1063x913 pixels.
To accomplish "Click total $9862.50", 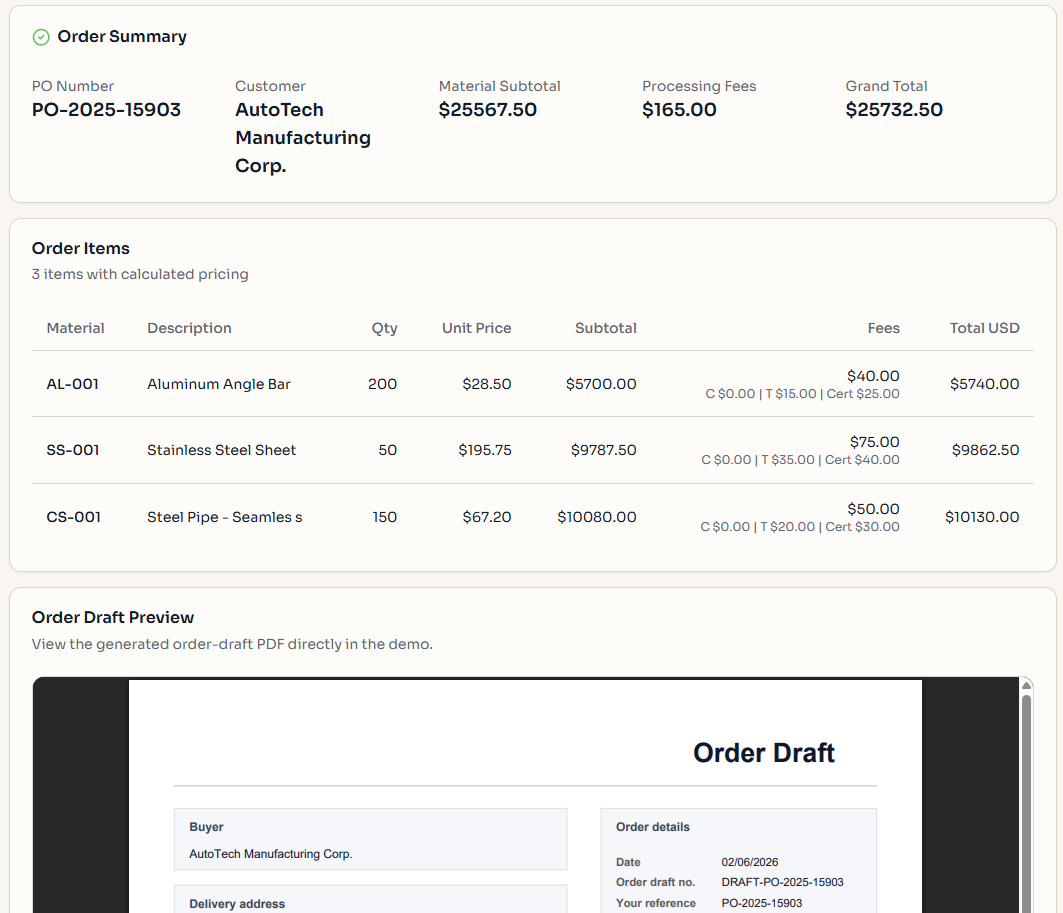I will pos(986,450).
